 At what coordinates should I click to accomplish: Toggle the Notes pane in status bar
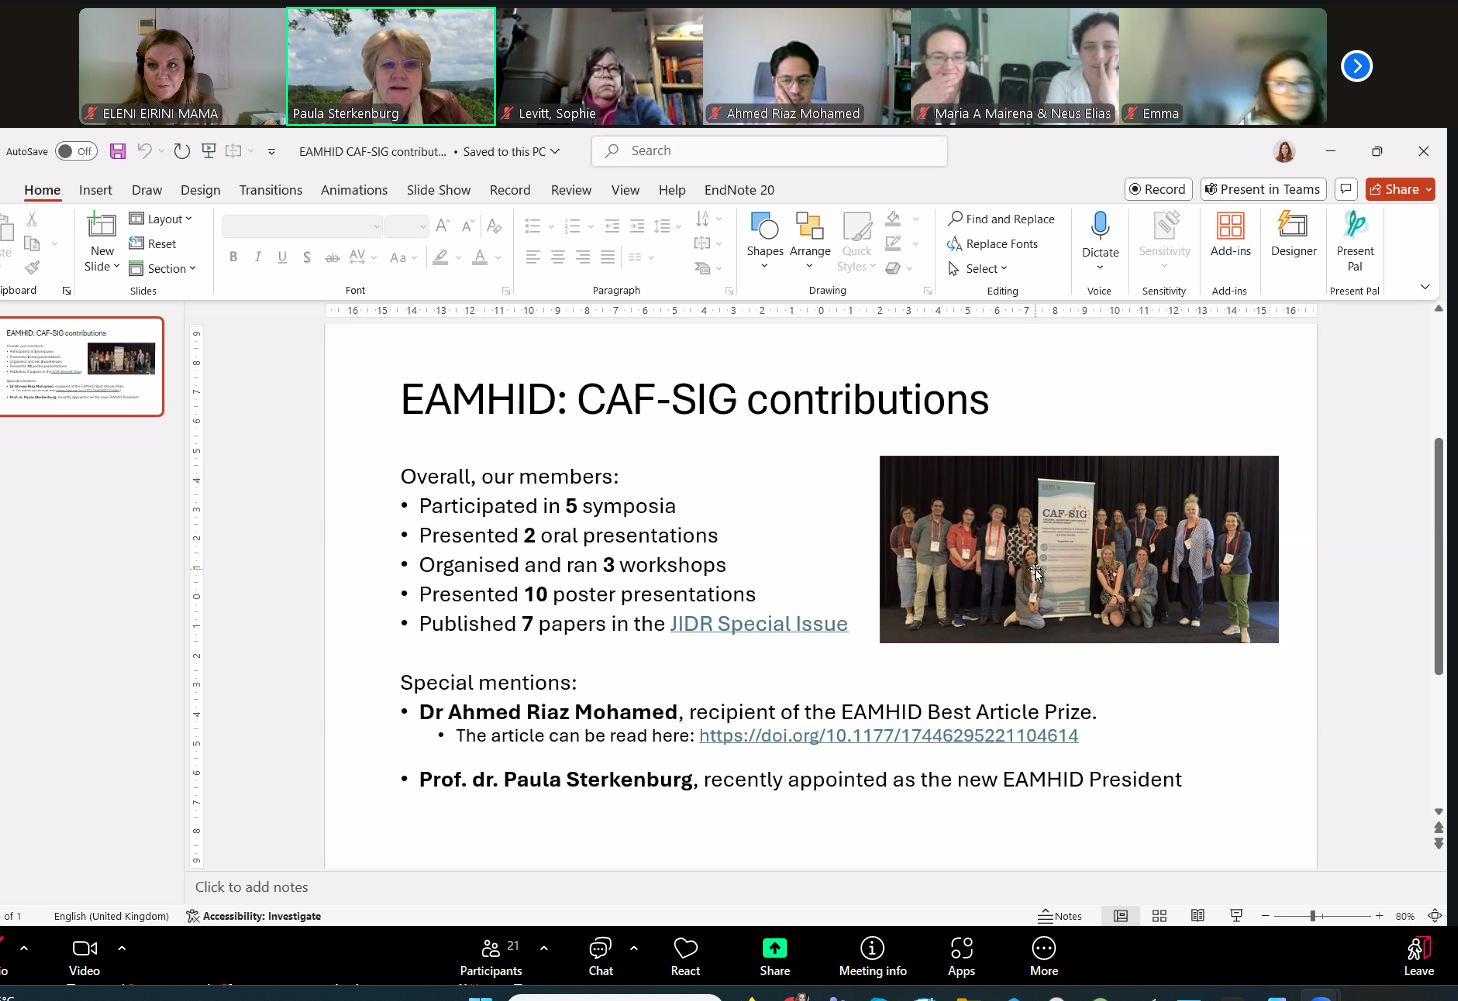tap(1060, 916)
